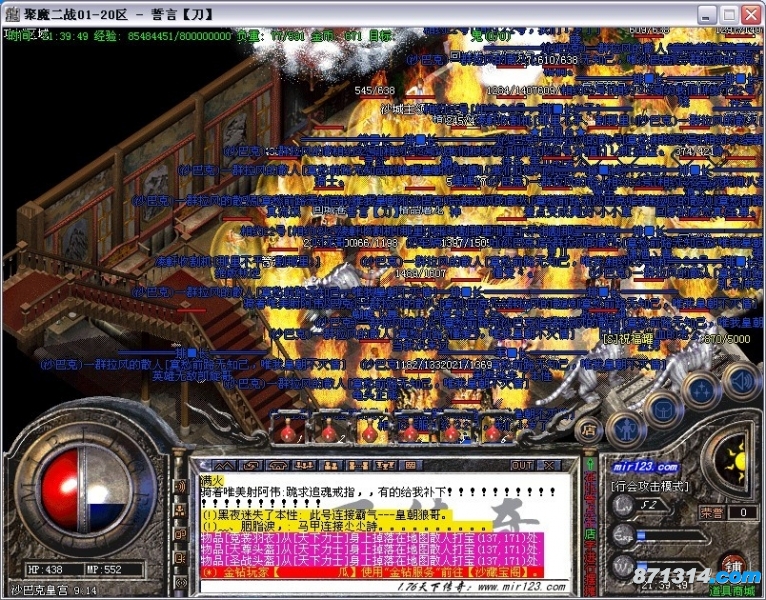Viewport: 766px width, 600px height.
Task: Click the trade exchange toolbar icon
Action: coord(251,465)
